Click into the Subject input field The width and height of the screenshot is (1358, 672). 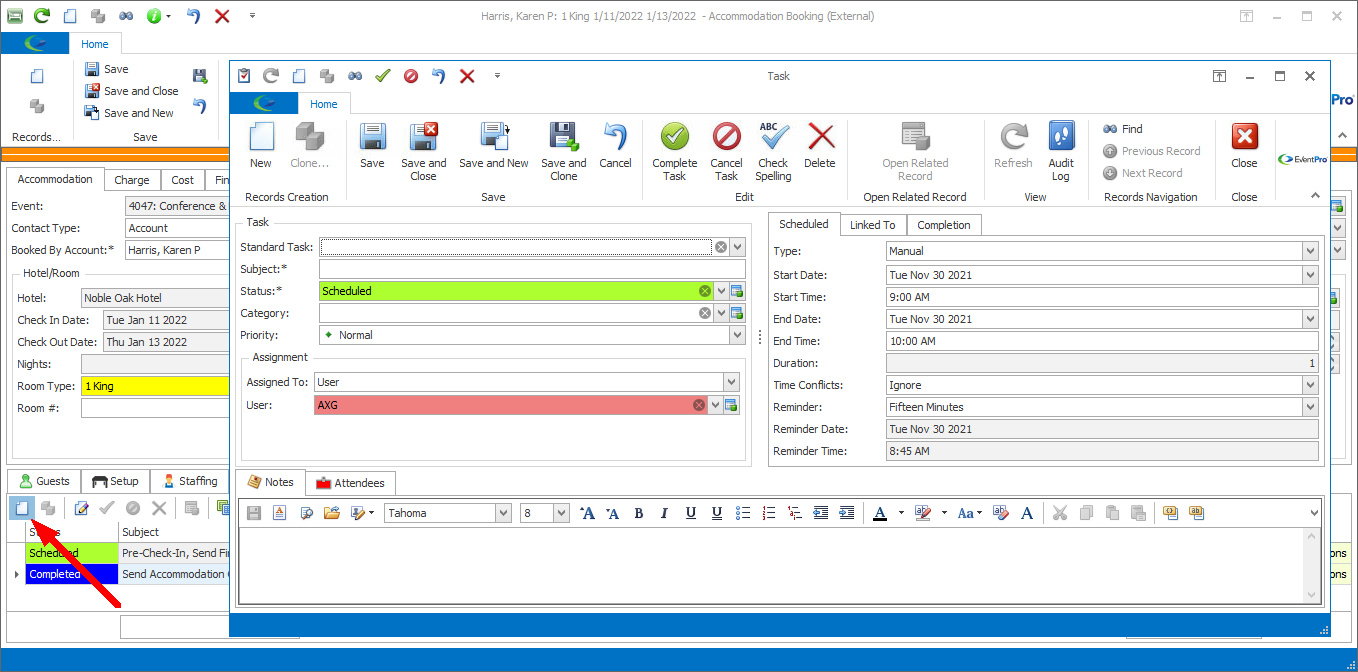[x=532, y=269]
